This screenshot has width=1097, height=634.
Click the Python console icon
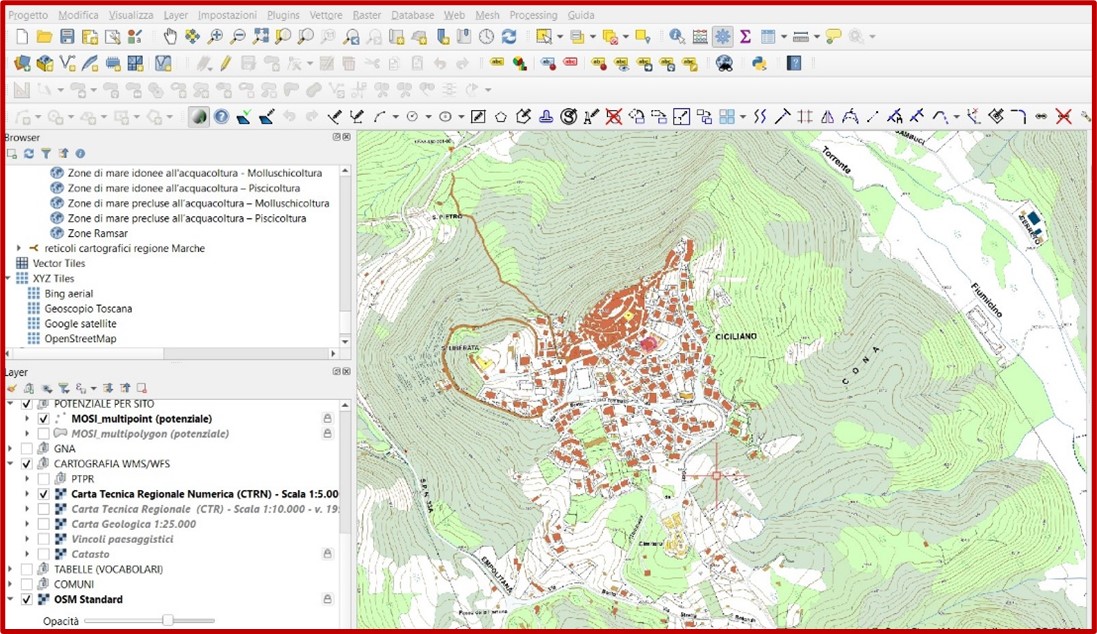pyautogui.click(x=759, y=63)
